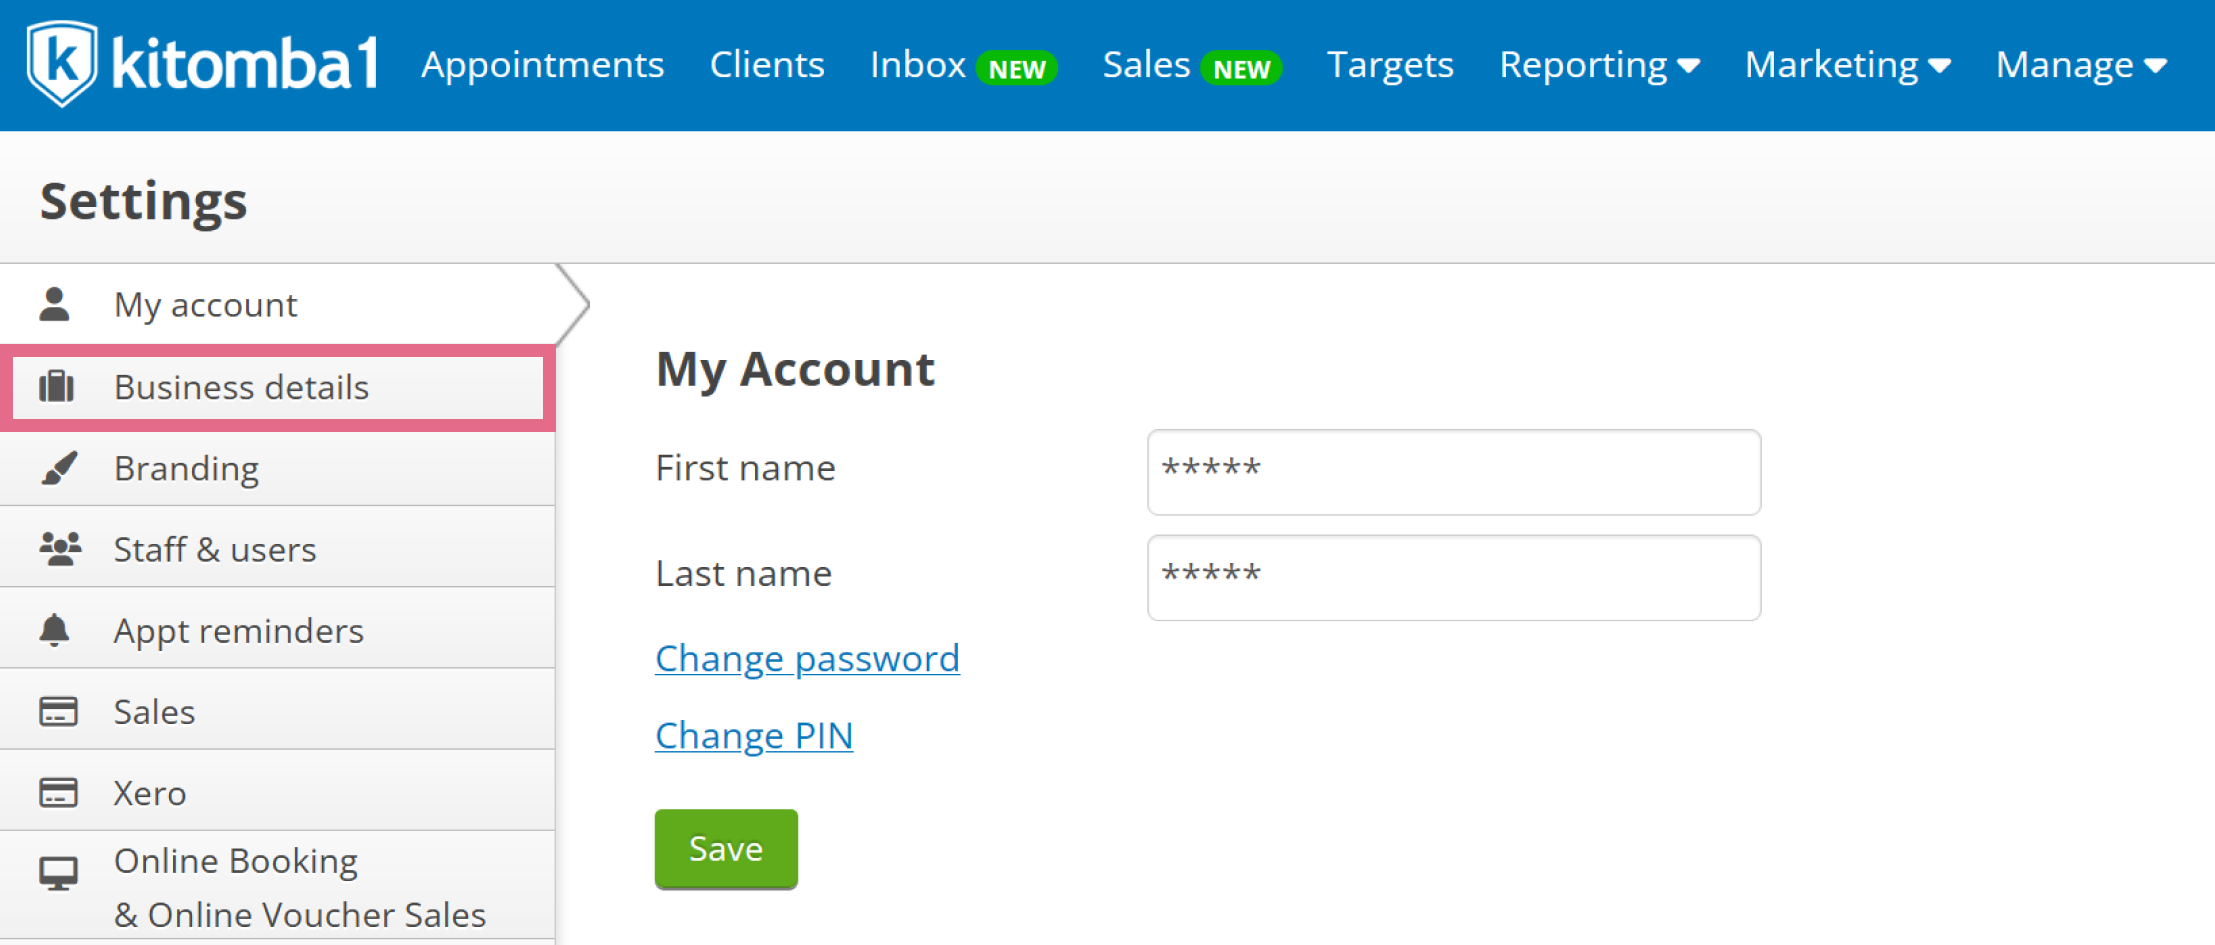
Task: Click the green Save button
Action: pyautogui.click(x=726, y=849)
